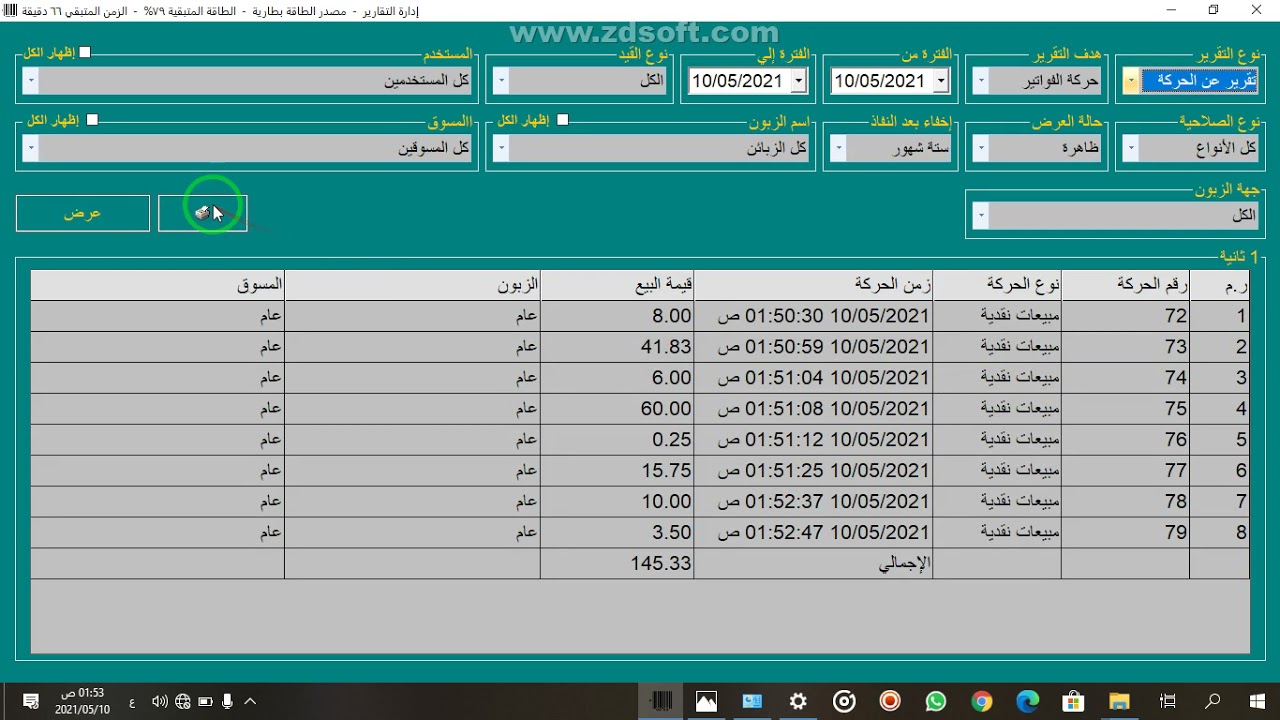Expand the المسوق marketer dropdown
1280x720 pixels.
pos(31,149)
